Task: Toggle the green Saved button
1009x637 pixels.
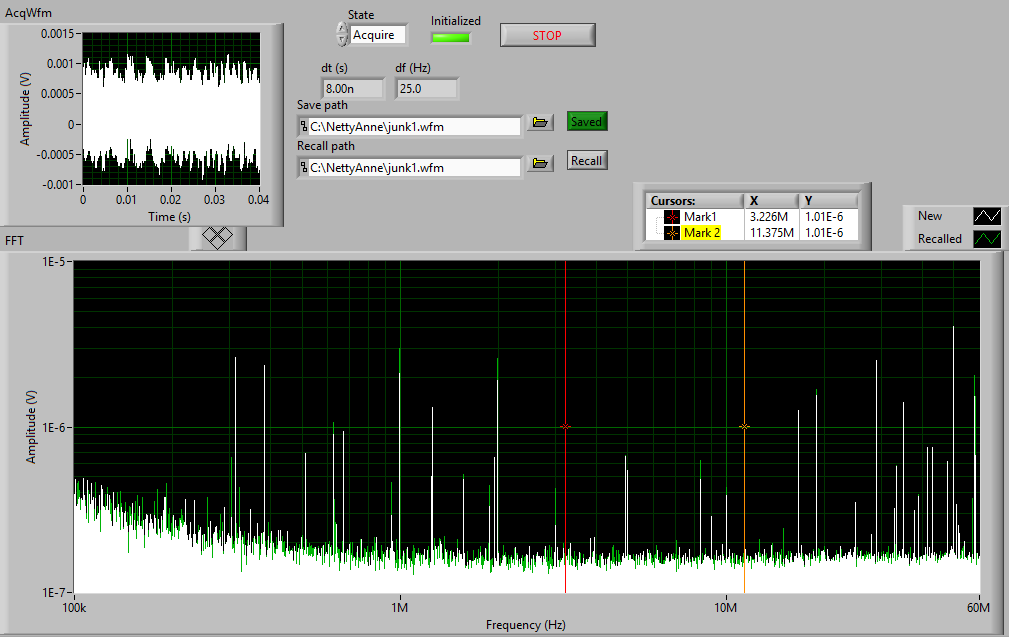Action: tap(587, 121)
